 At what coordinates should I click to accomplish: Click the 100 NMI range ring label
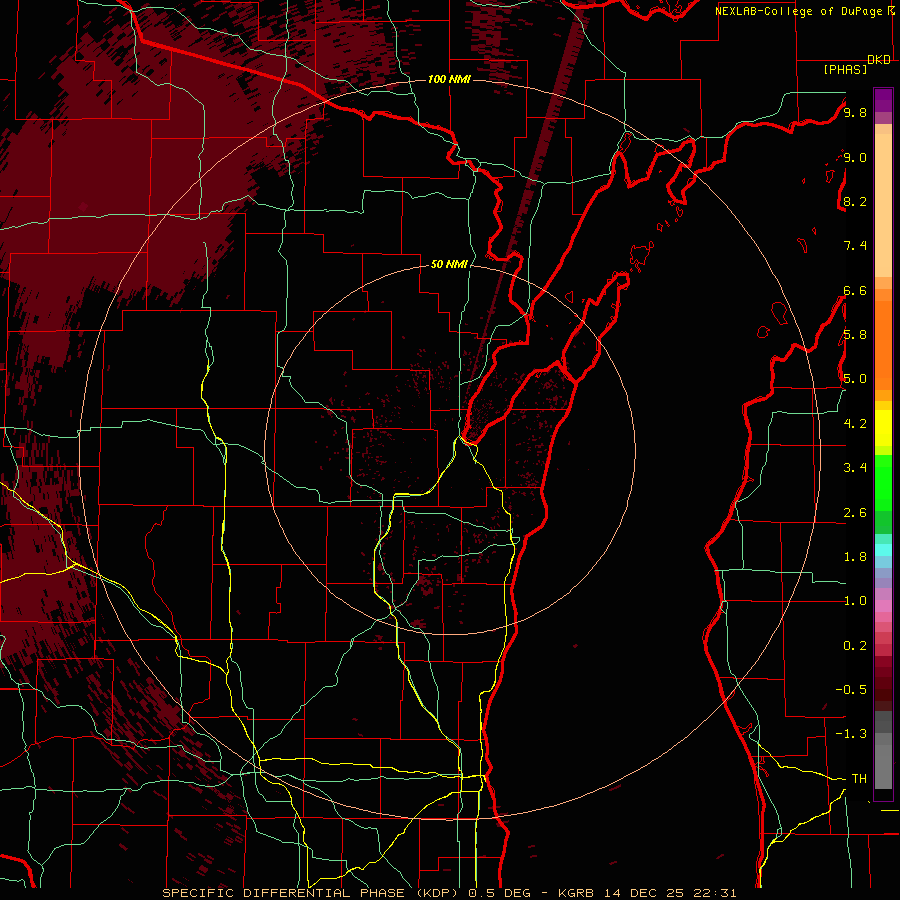pos(449,79)
